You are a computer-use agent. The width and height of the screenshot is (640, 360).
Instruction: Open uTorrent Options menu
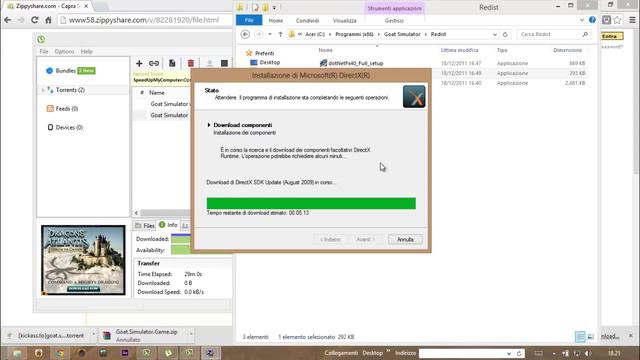[x=64, y=51]
